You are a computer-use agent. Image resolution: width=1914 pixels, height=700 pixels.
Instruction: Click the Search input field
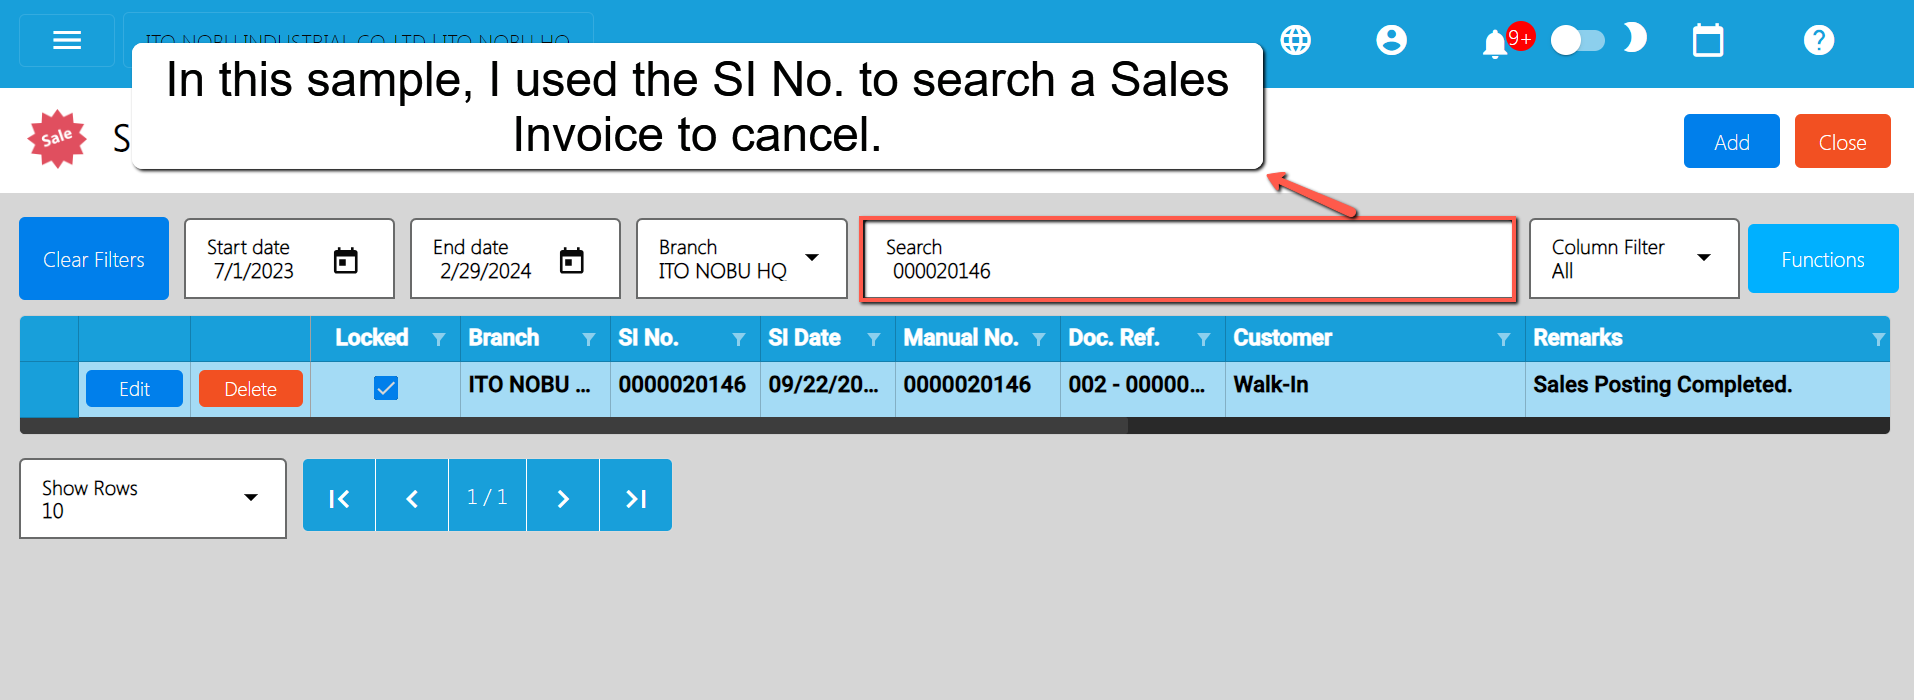pyautogui.click(x=1188, y=260)
